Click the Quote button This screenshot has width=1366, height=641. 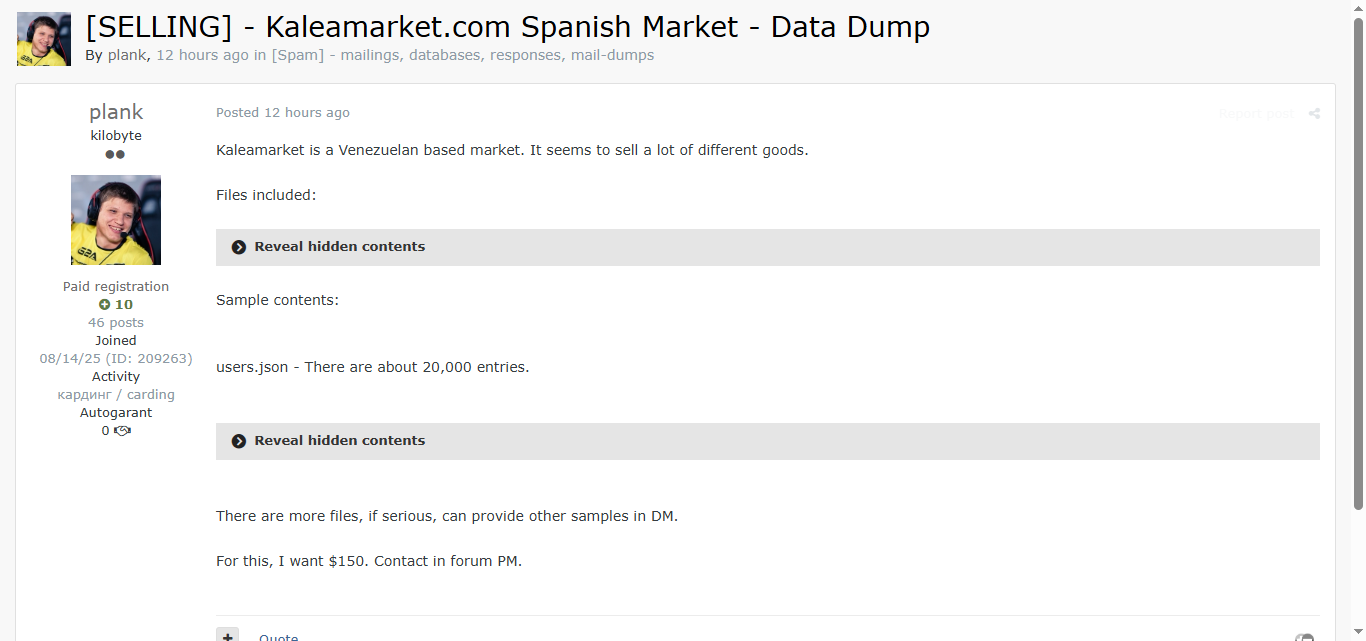278,636
